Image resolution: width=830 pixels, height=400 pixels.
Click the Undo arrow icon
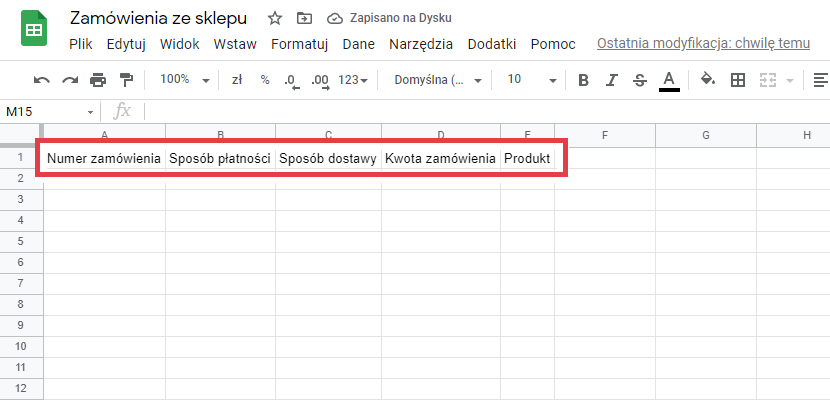tap(41, 80)
